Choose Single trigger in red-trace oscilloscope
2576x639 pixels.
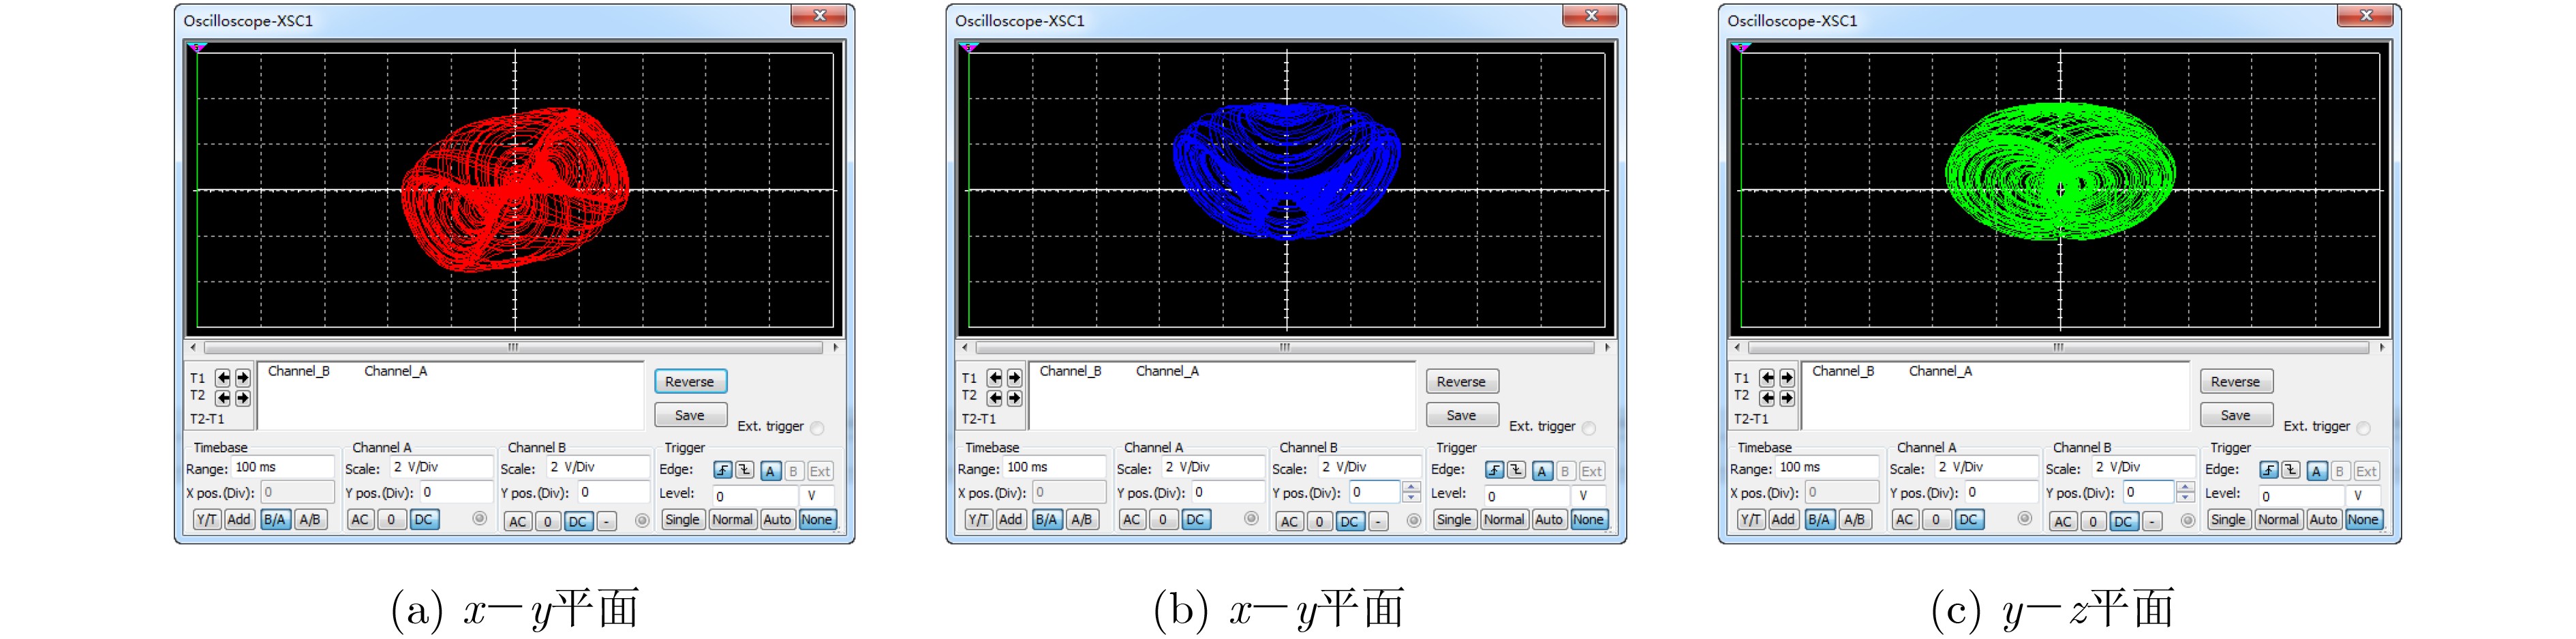683,520
